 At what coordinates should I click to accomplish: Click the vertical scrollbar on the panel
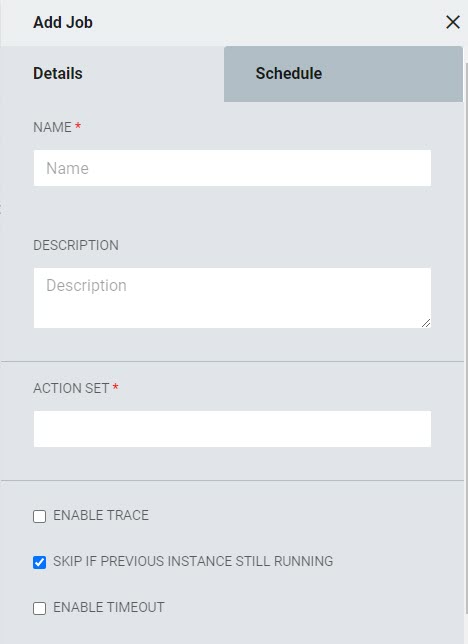[466, 337]
